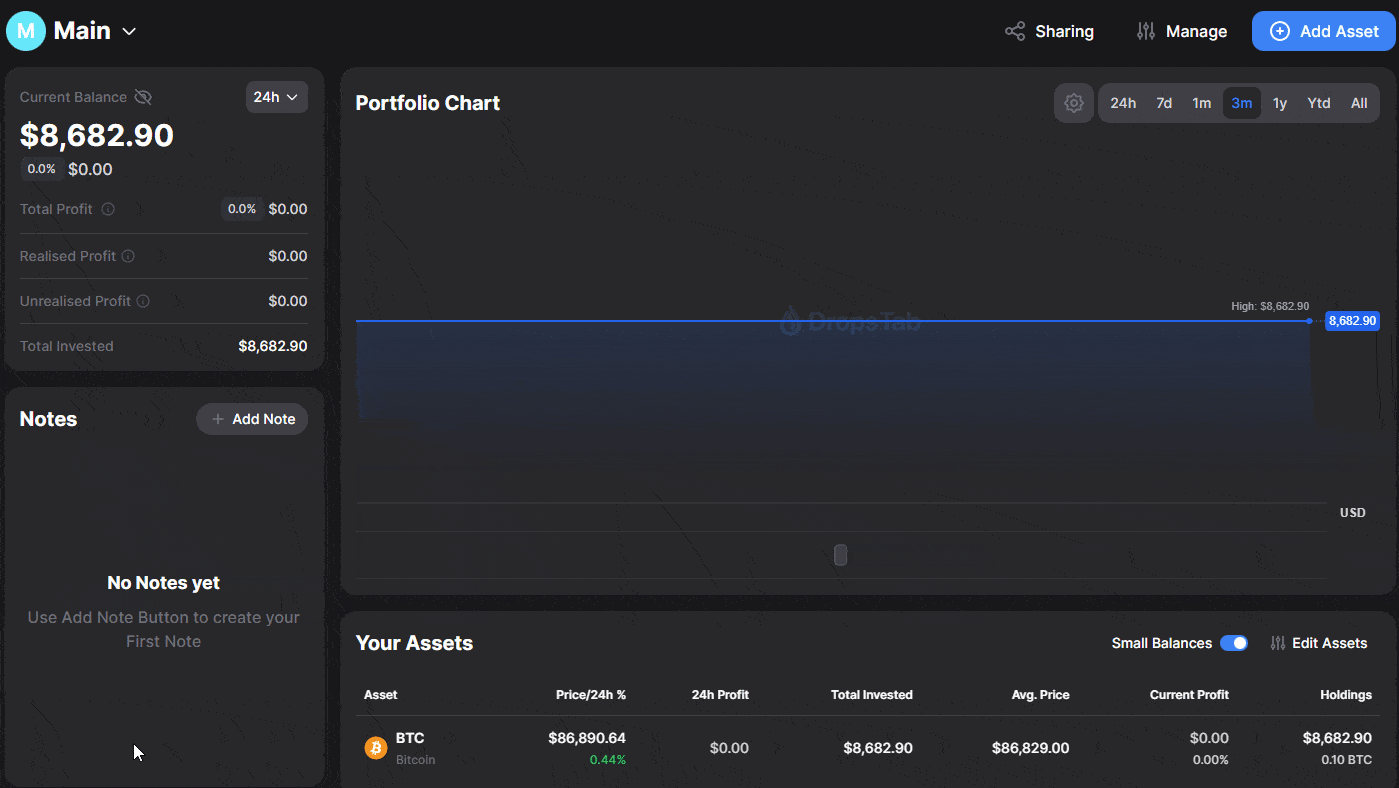
Task: Click the Bitcoin coin icon
Action: coord(376,748)
